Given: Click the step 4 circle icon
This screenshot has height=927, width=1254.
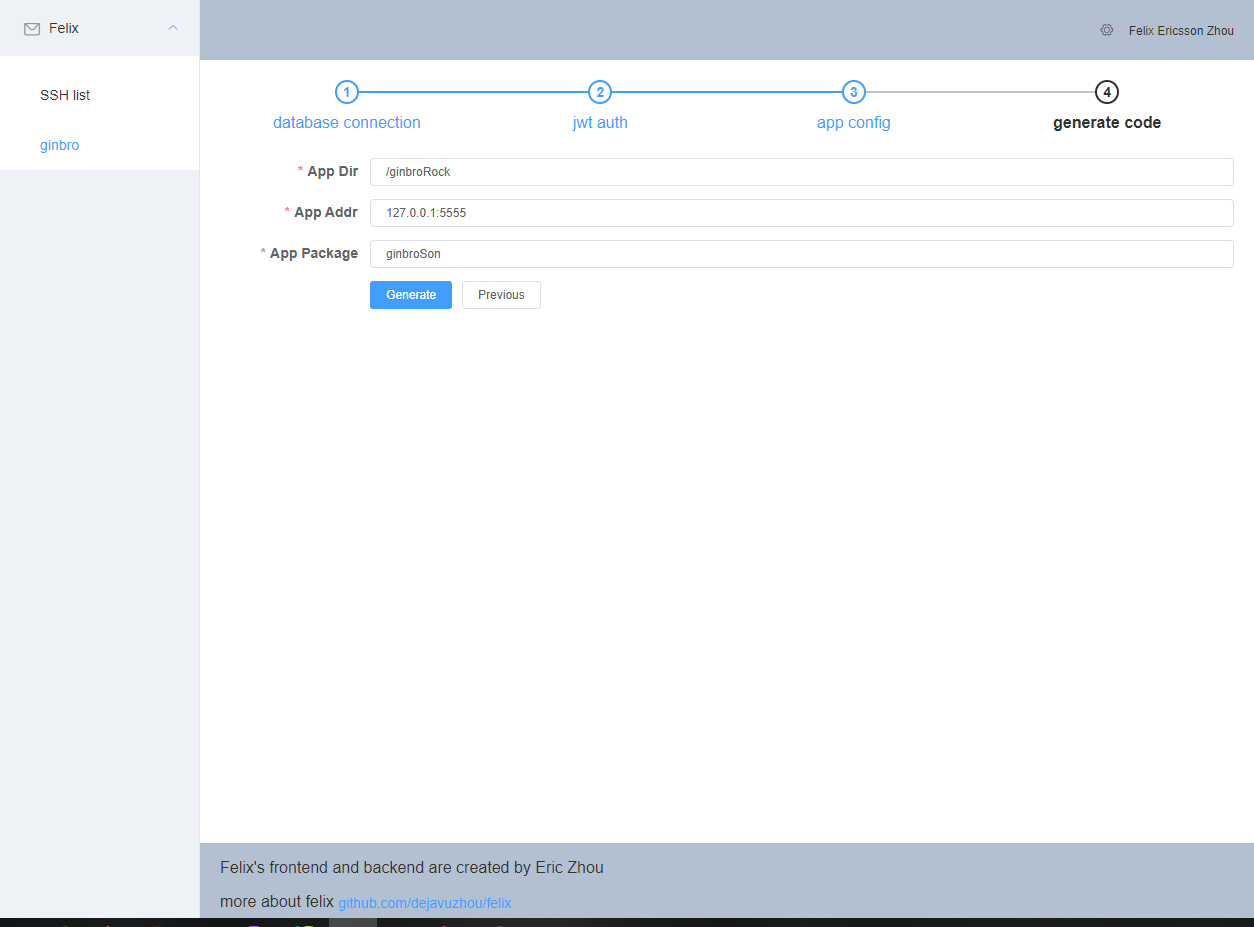Looking at the screenshot, I should (x=1106, y=92).
